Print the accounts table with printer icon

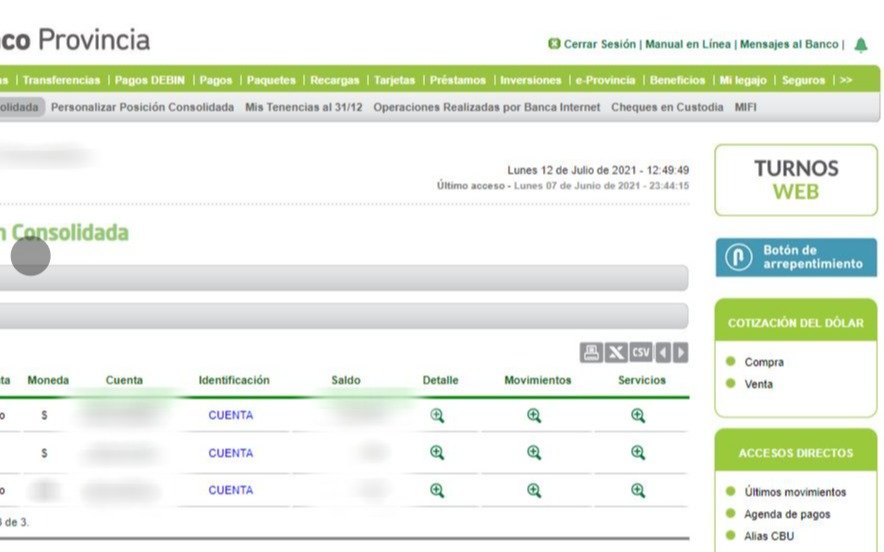pos(591,353)
